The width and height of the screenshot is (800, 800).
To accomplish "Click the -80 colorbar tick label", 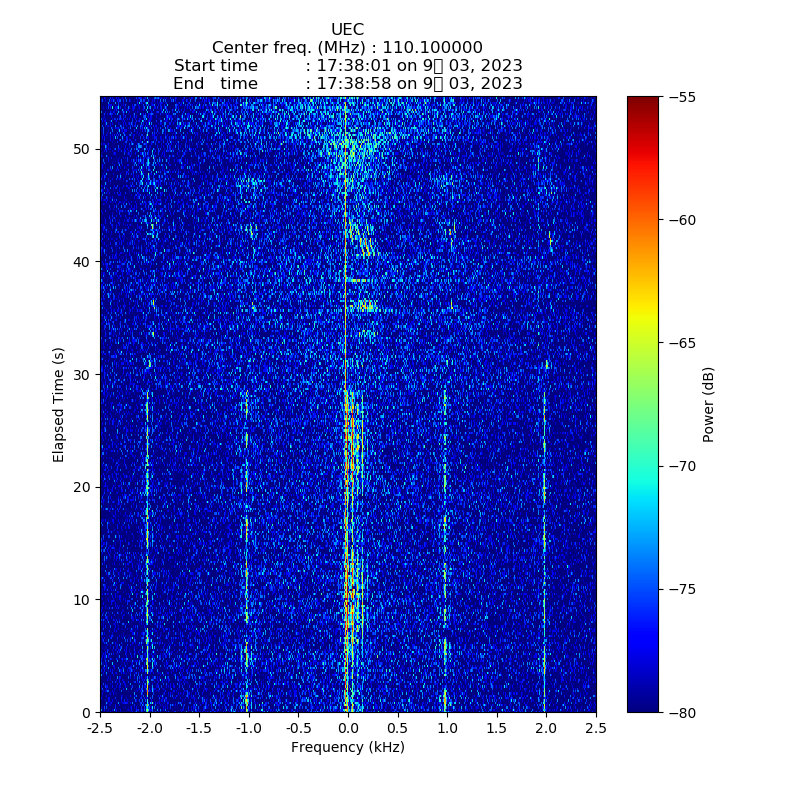I will click(685, 712).
